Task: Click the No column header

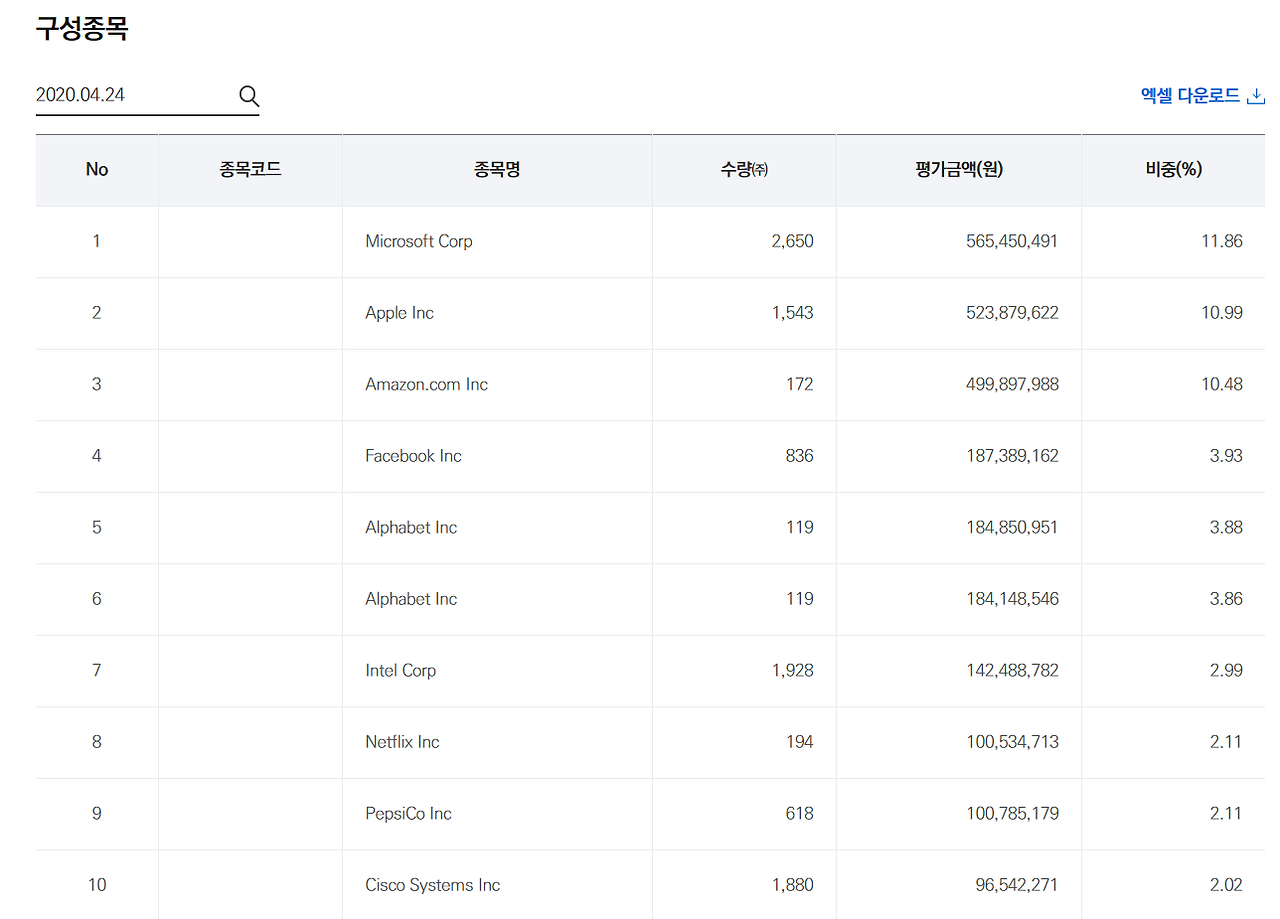Action: pos(97,170)
